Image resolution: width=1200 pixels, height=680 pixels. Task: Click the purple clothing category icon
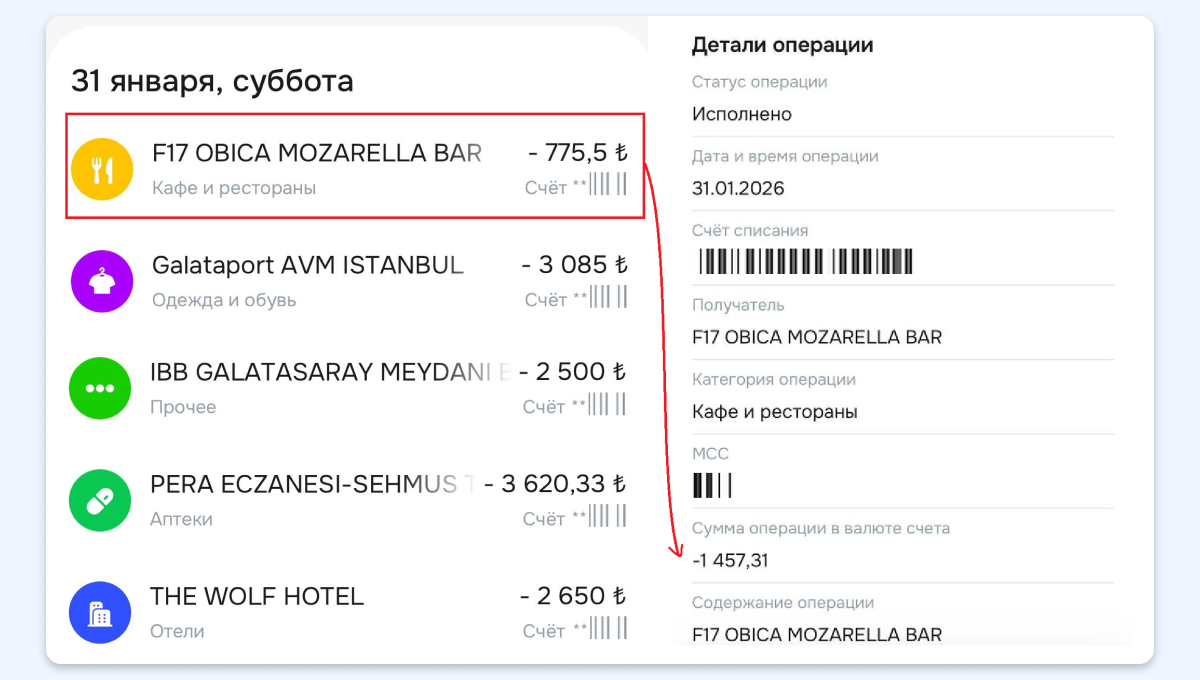click(x=102, y=281)
